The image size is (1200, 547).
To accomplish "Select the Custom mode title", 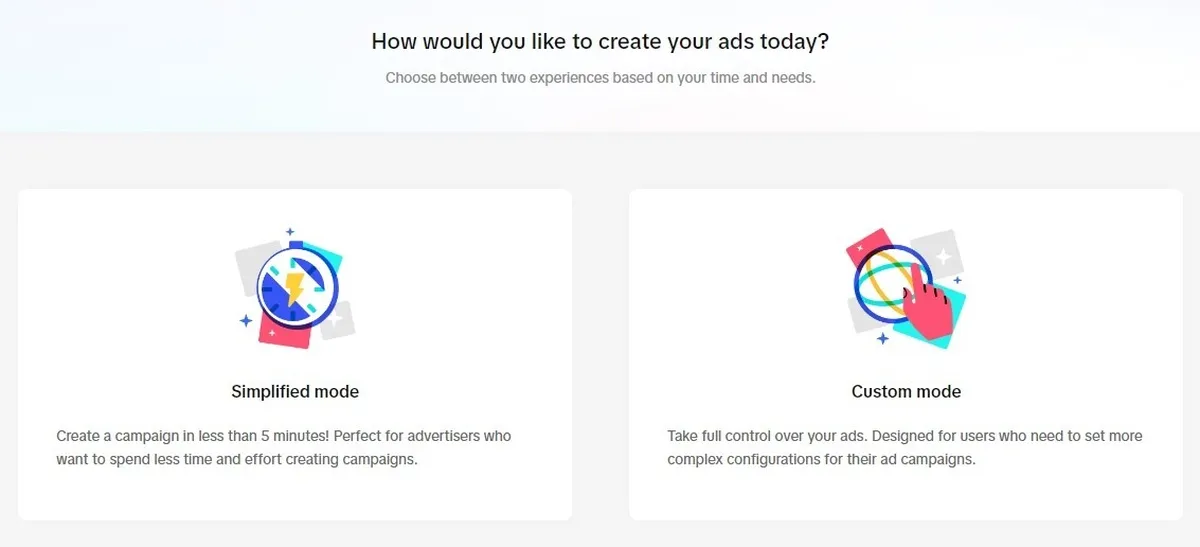I will [906, 391].
